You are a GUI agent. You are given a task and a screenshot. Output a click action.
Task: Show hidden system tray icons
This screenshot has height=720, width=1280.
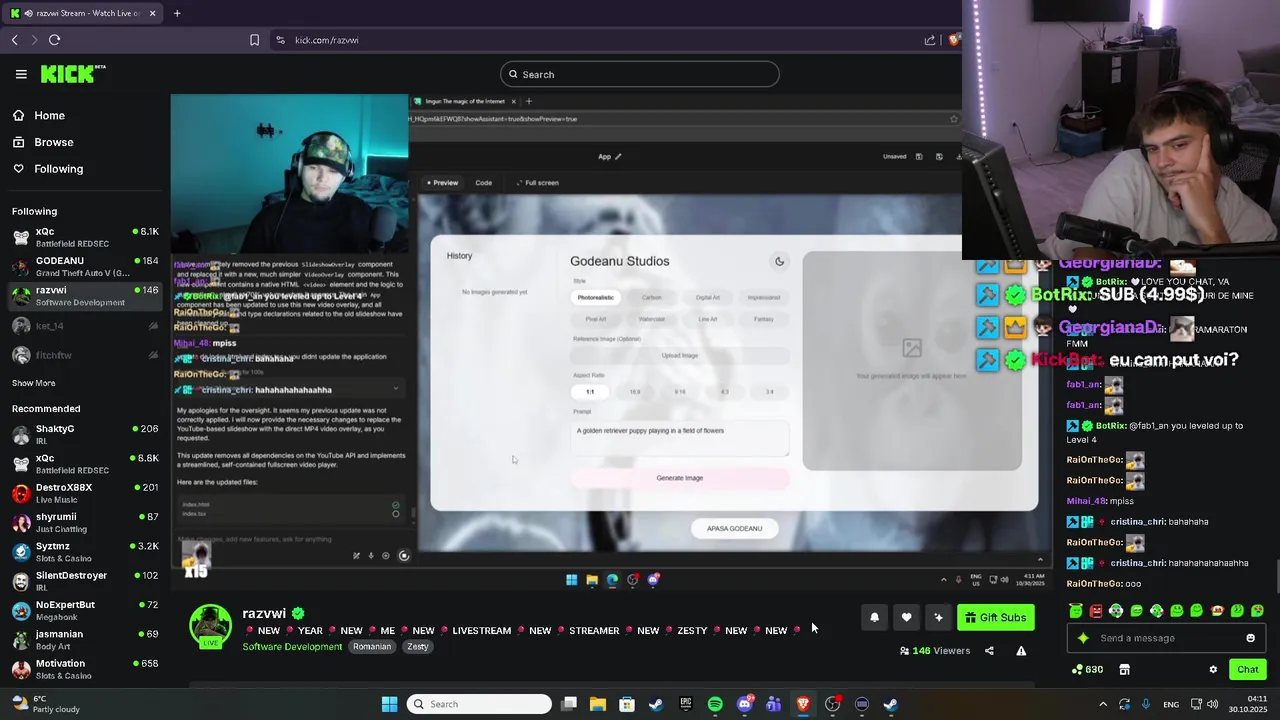click(x=1103, y=704)
